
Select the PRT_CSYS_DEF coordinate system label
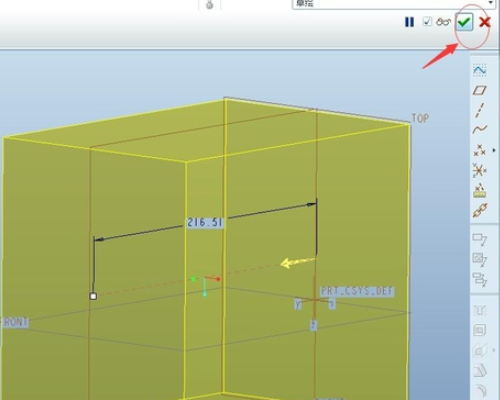[x=357, y=291]
